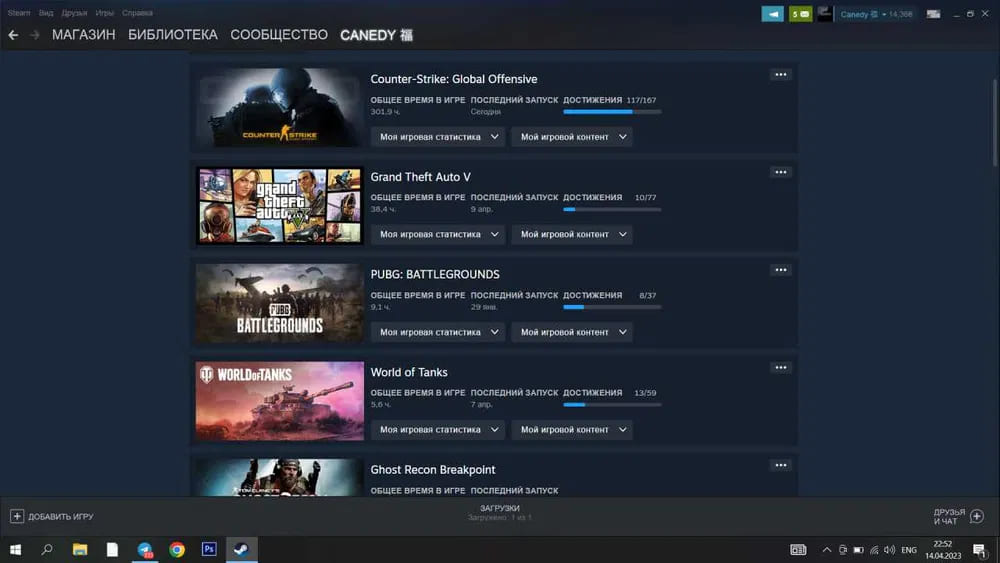Go back with the left arrow
This screenshot has width=1000, height=563.
click(13, 35)
